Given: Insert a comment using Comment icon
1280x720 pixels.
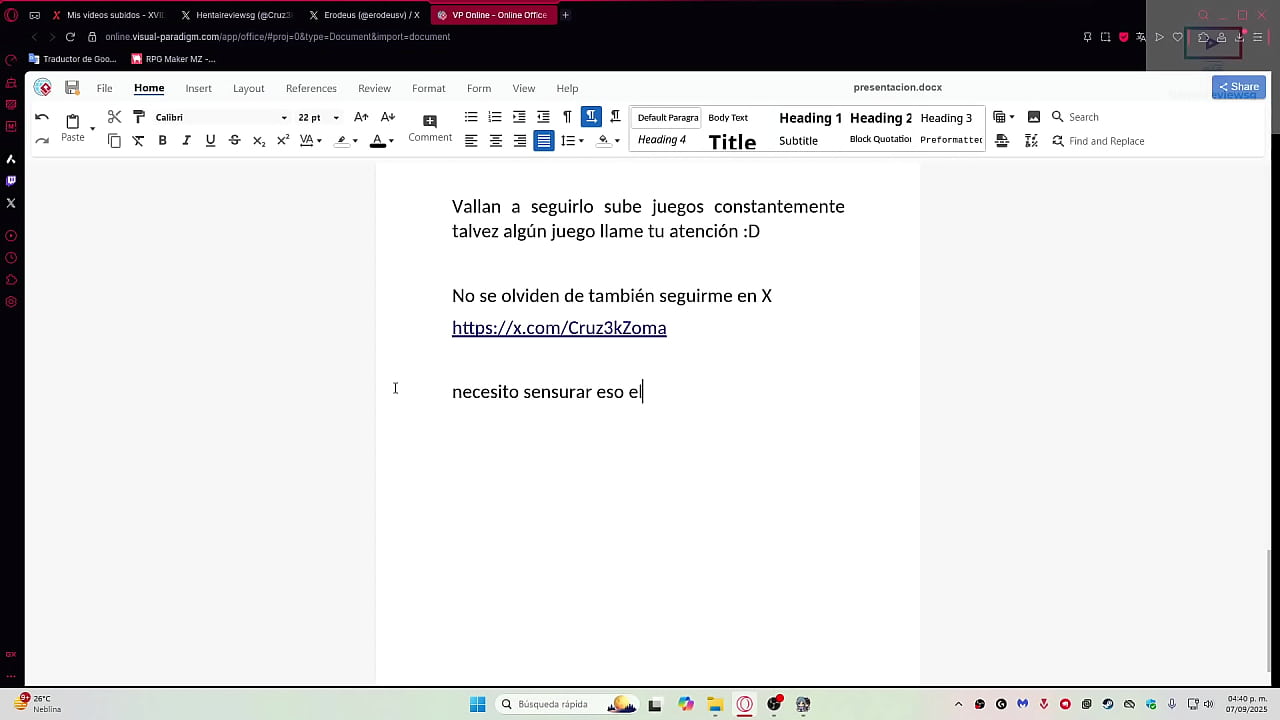Looking at the screenshot, I should click(x=430, y=127).
